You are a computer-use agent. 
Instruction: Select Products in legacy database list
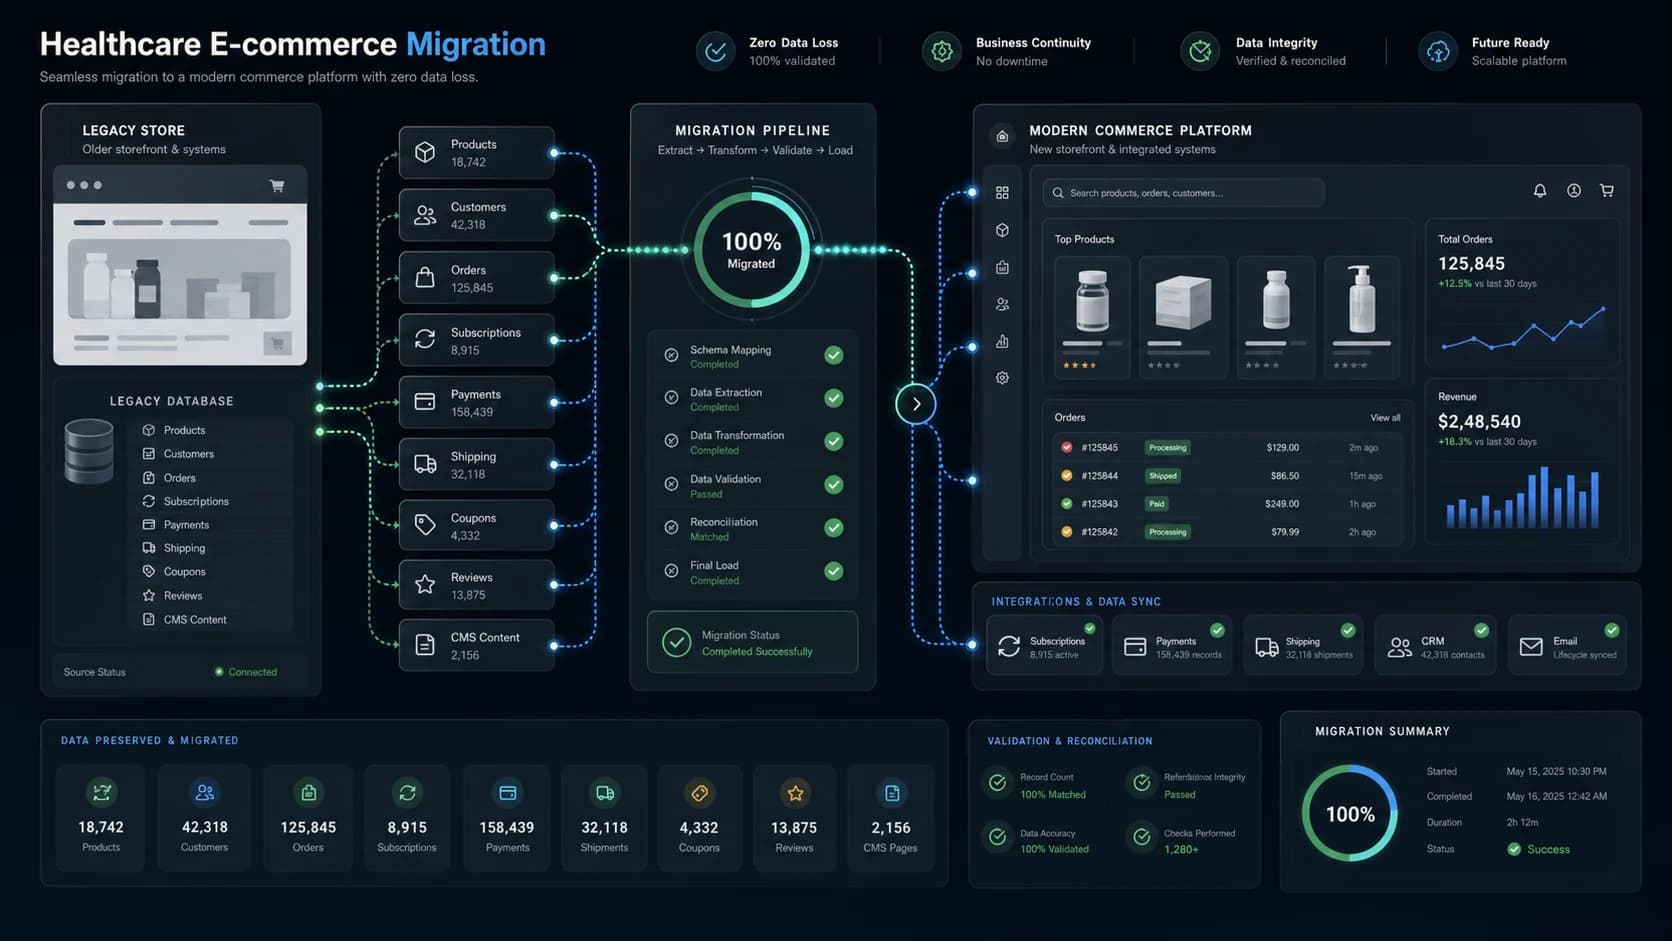click(x=211, y=430)
